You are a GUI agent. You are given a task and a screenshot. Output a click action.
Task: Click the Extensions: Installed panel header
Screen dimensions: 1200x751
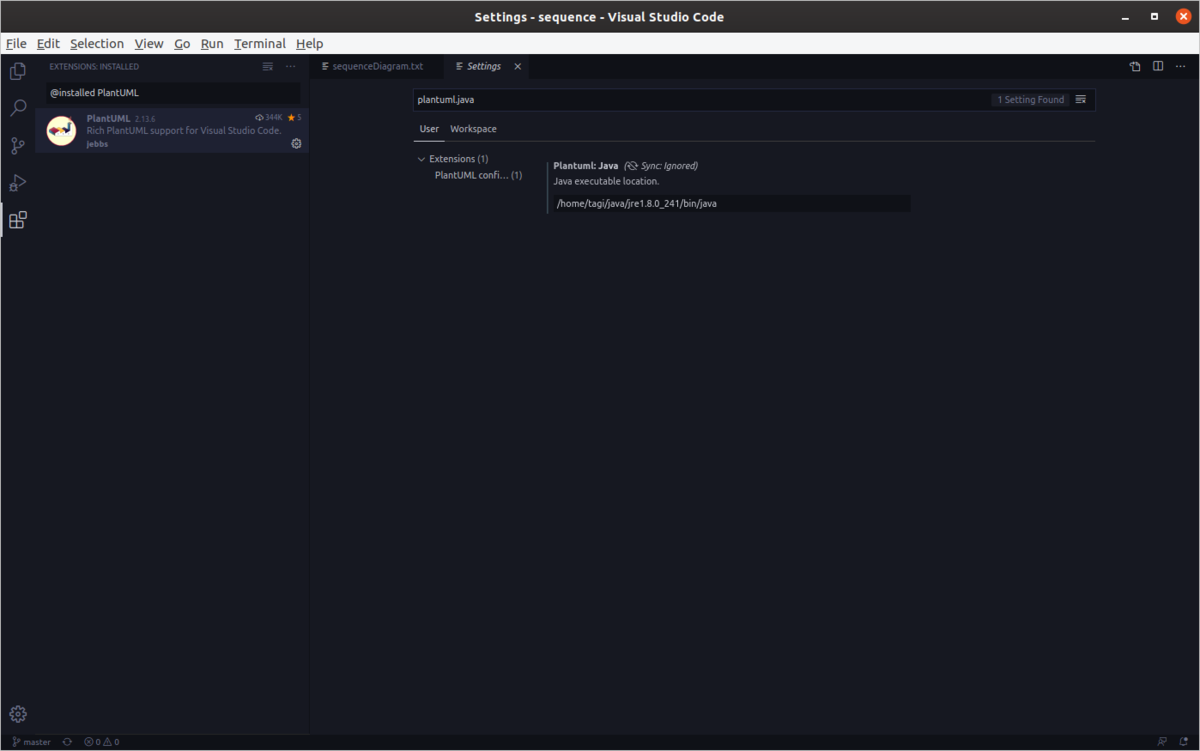click(x=94, y=67)
